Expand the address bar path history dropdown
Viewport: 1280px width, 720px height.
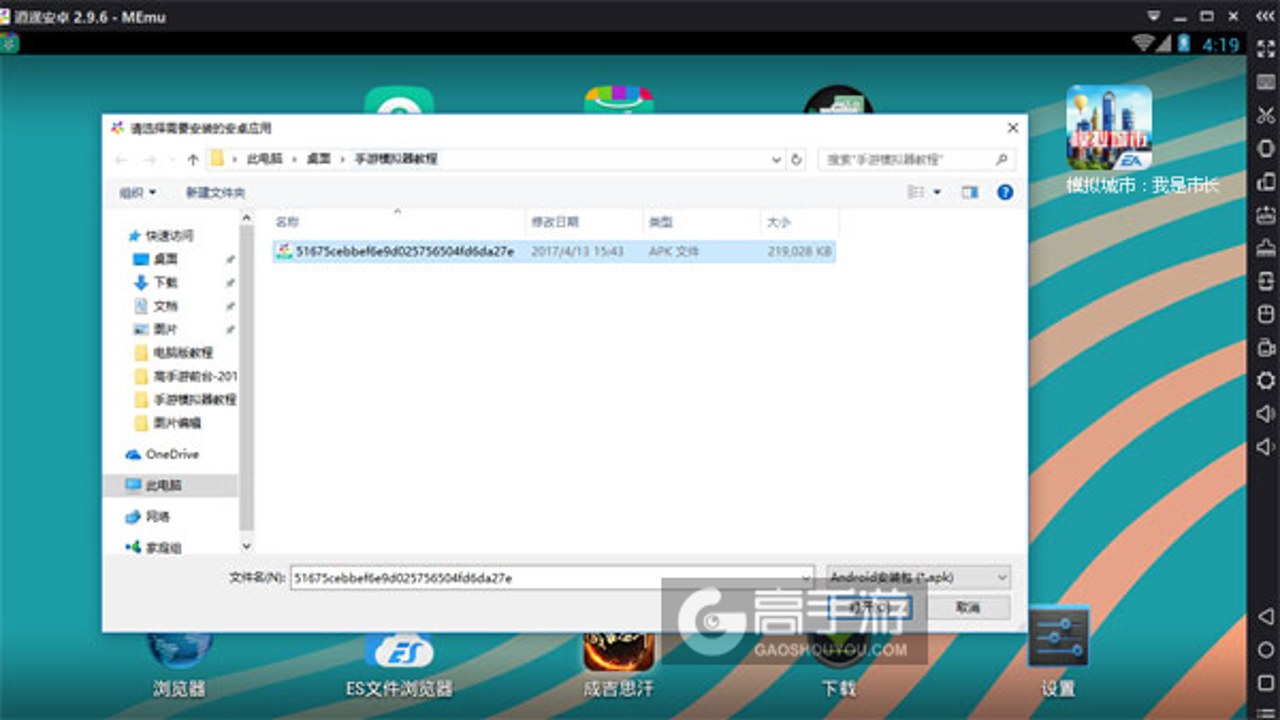pyautogui.click(x=777, y=159)
